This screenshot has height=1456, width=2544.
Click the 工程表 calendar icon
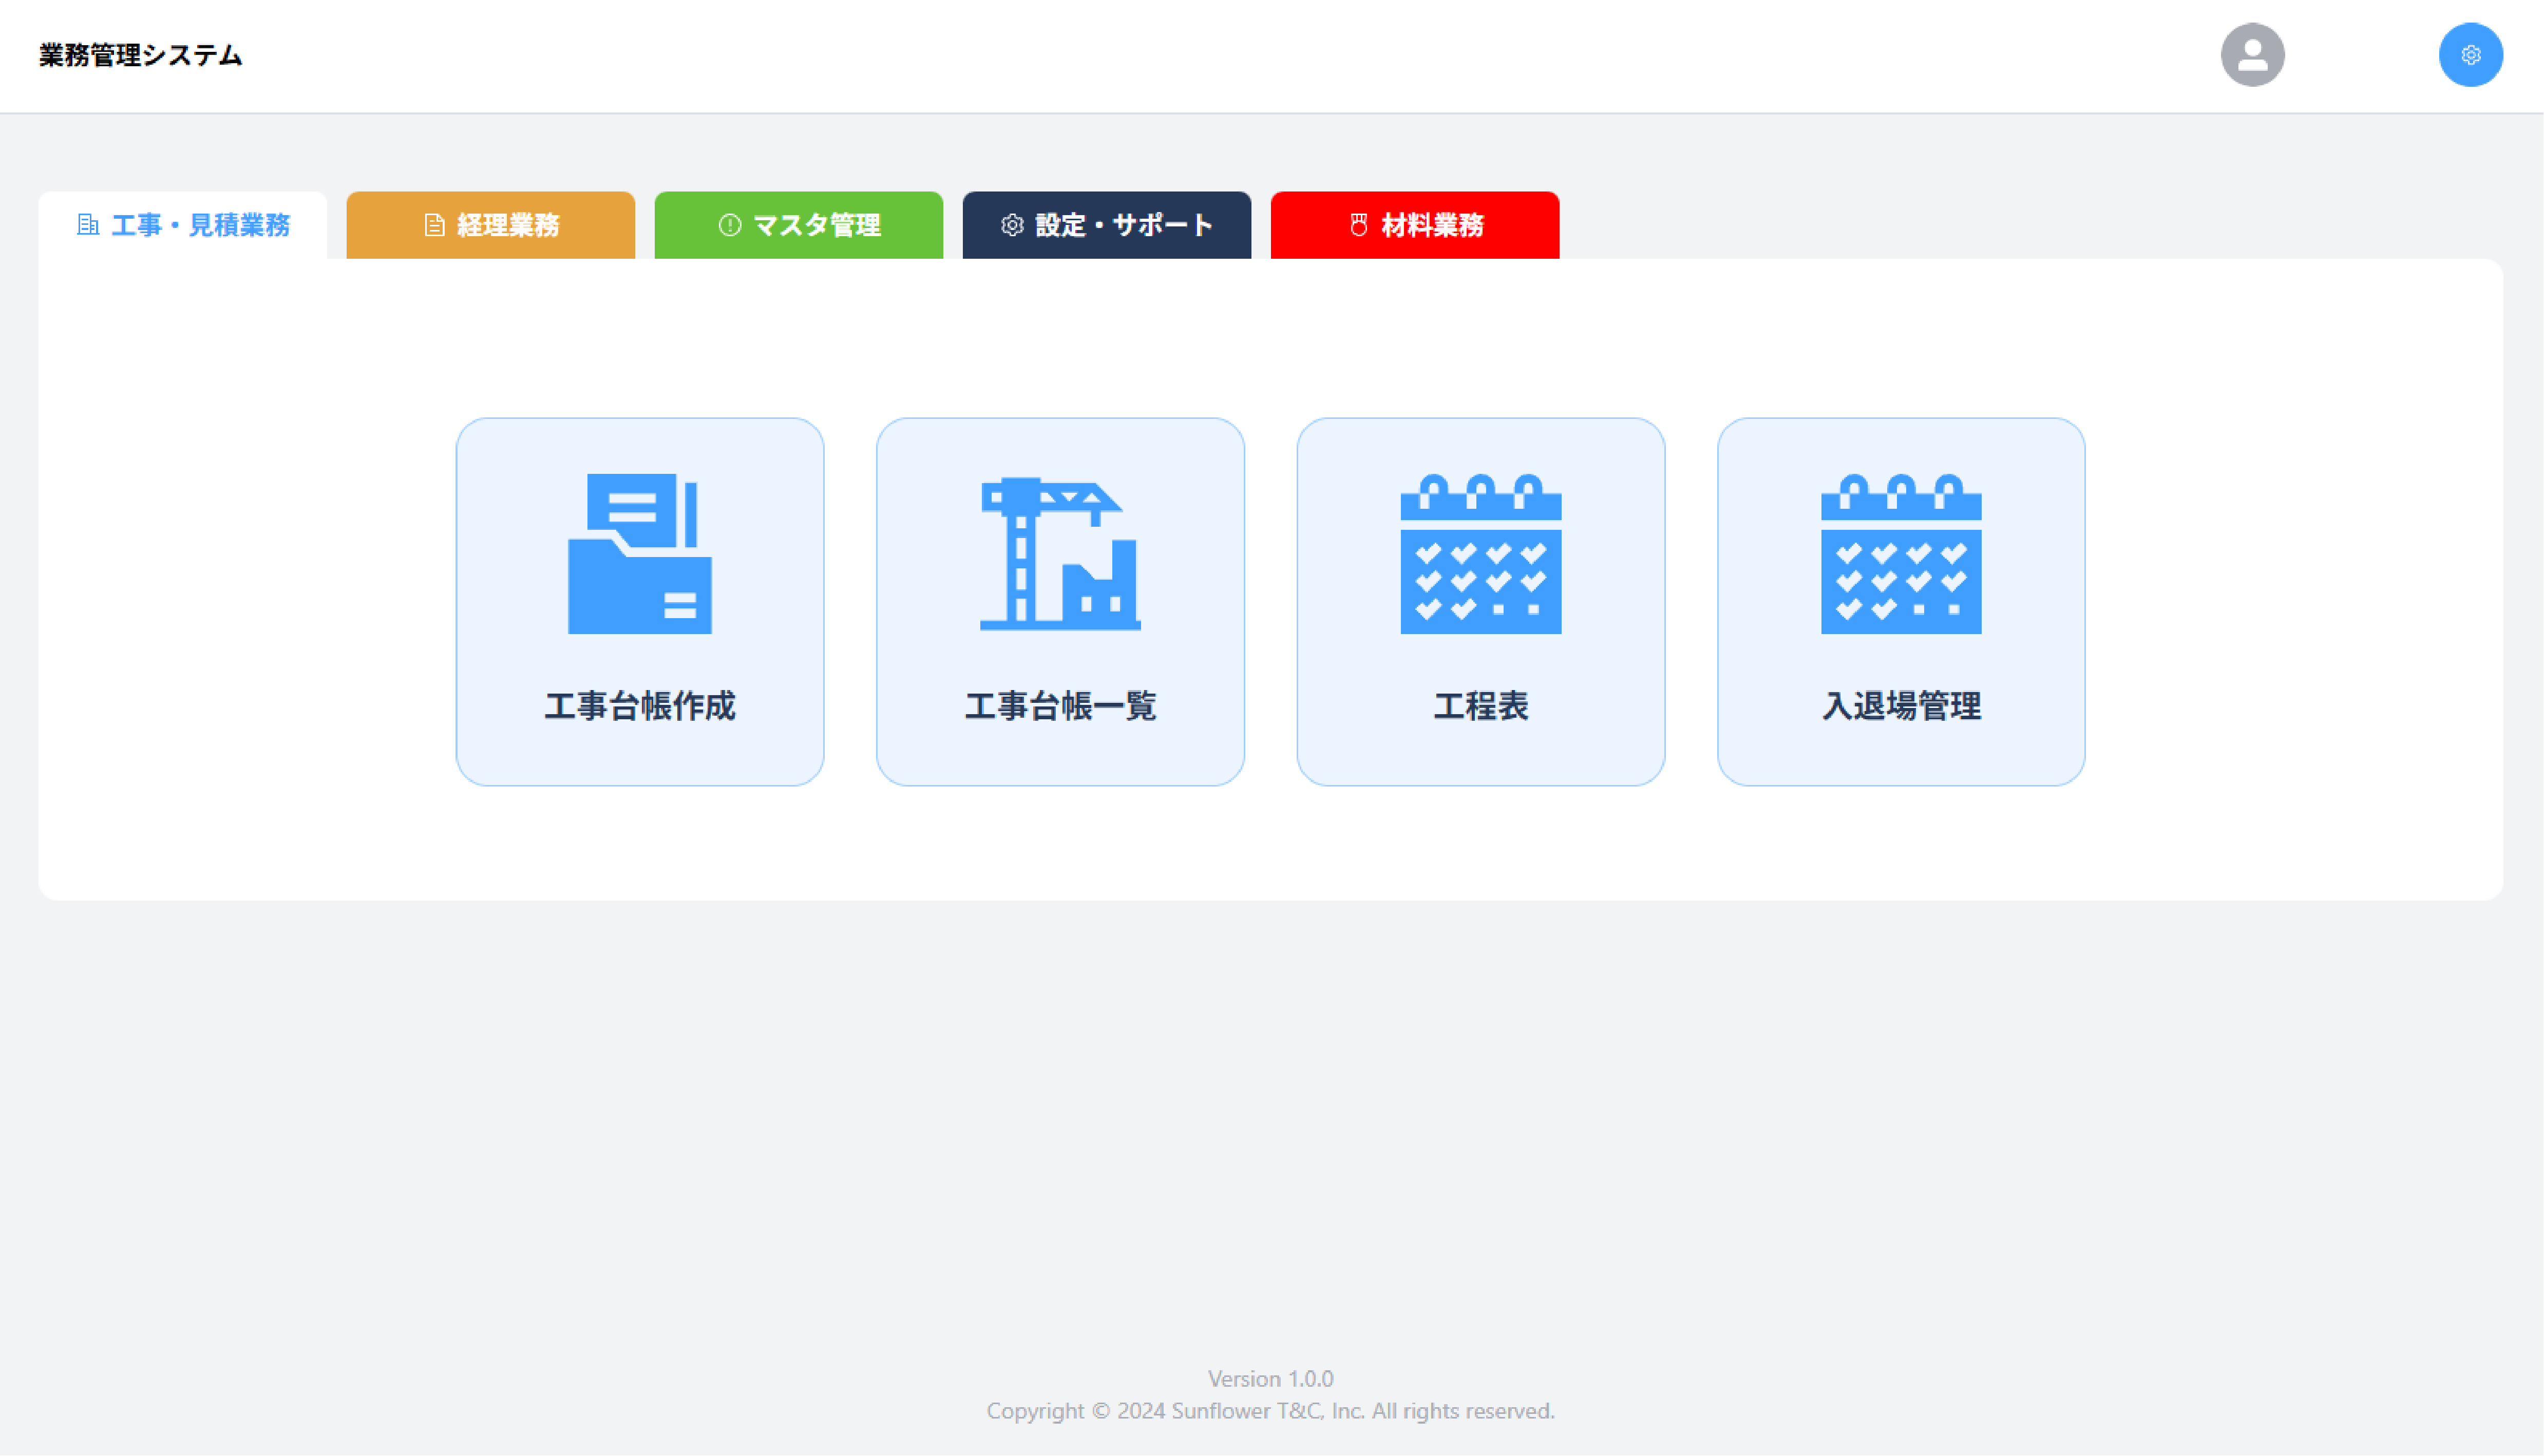click(x=1480, y=553)
